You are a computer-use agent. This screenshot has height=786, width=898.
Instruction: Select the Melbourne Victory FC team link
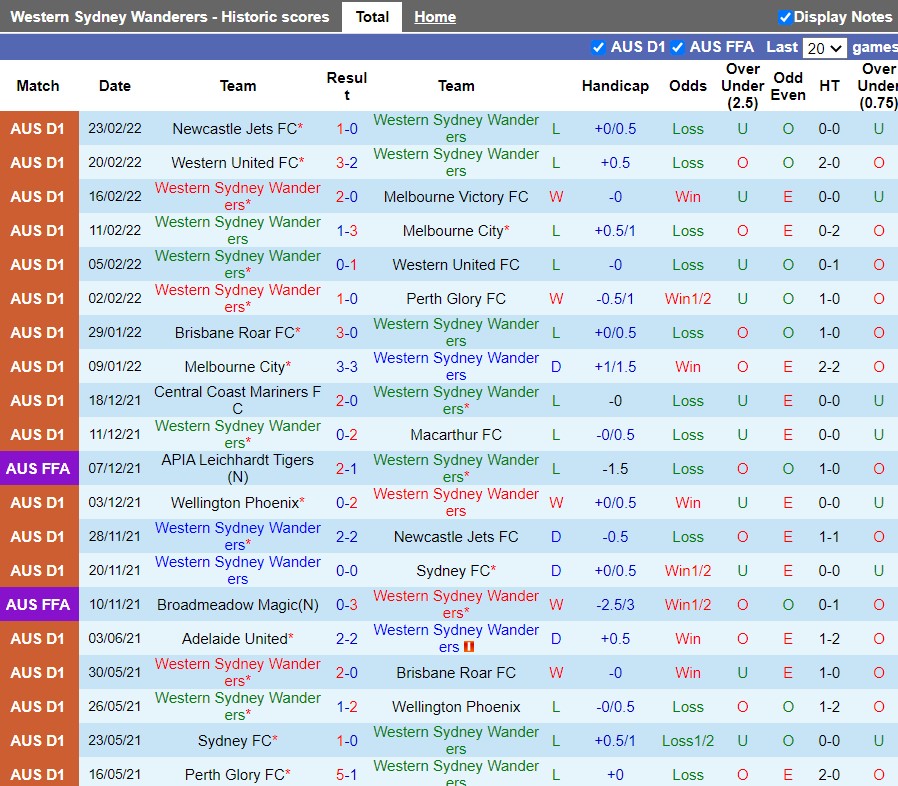click(456, 197)
